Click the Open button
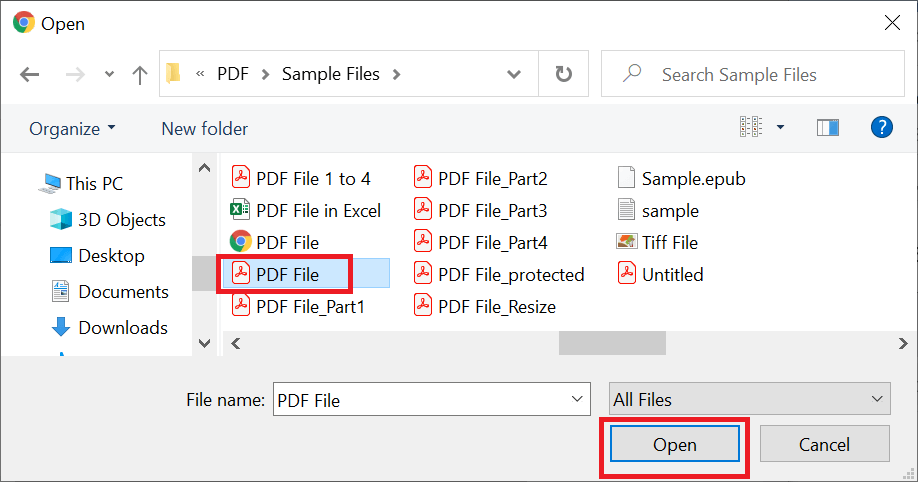Image resolution: width=918 pixels, height=482 pixels. point(674,445)
